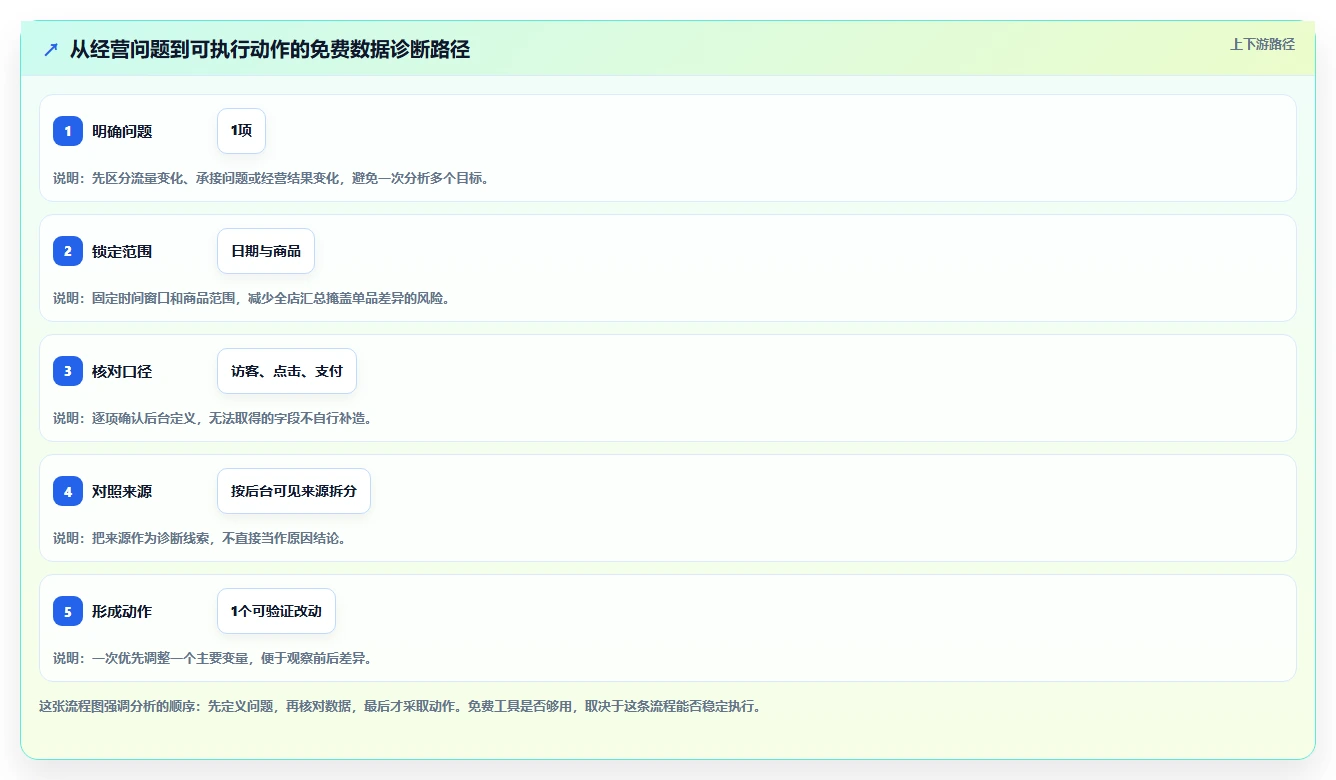Click the description starting 说明:一次优先调整
Screen dimensions: 1336x780
click(213, 658)
